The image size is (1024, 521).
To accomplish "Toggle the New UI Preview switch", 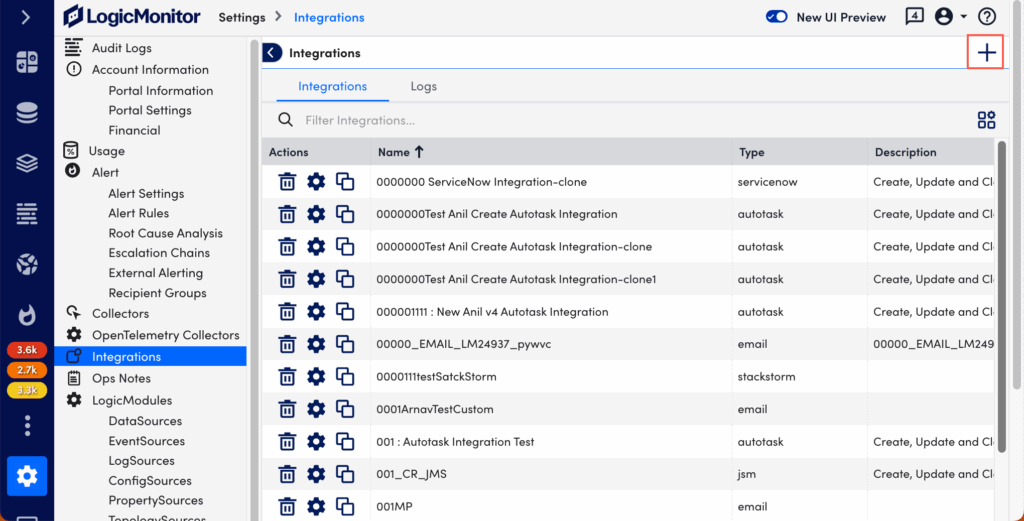I will coord(777,17).
